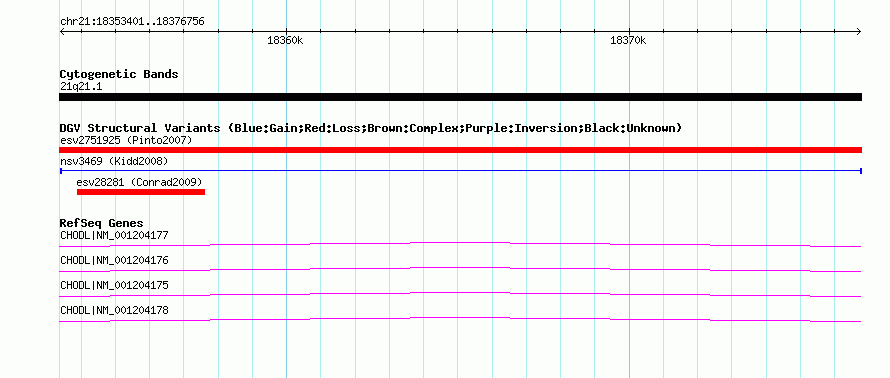This screenshot has height=378, width=890.
Task: Click the black 21q21.1 cytogenetic band bar
Action: [x=460, y=97]
